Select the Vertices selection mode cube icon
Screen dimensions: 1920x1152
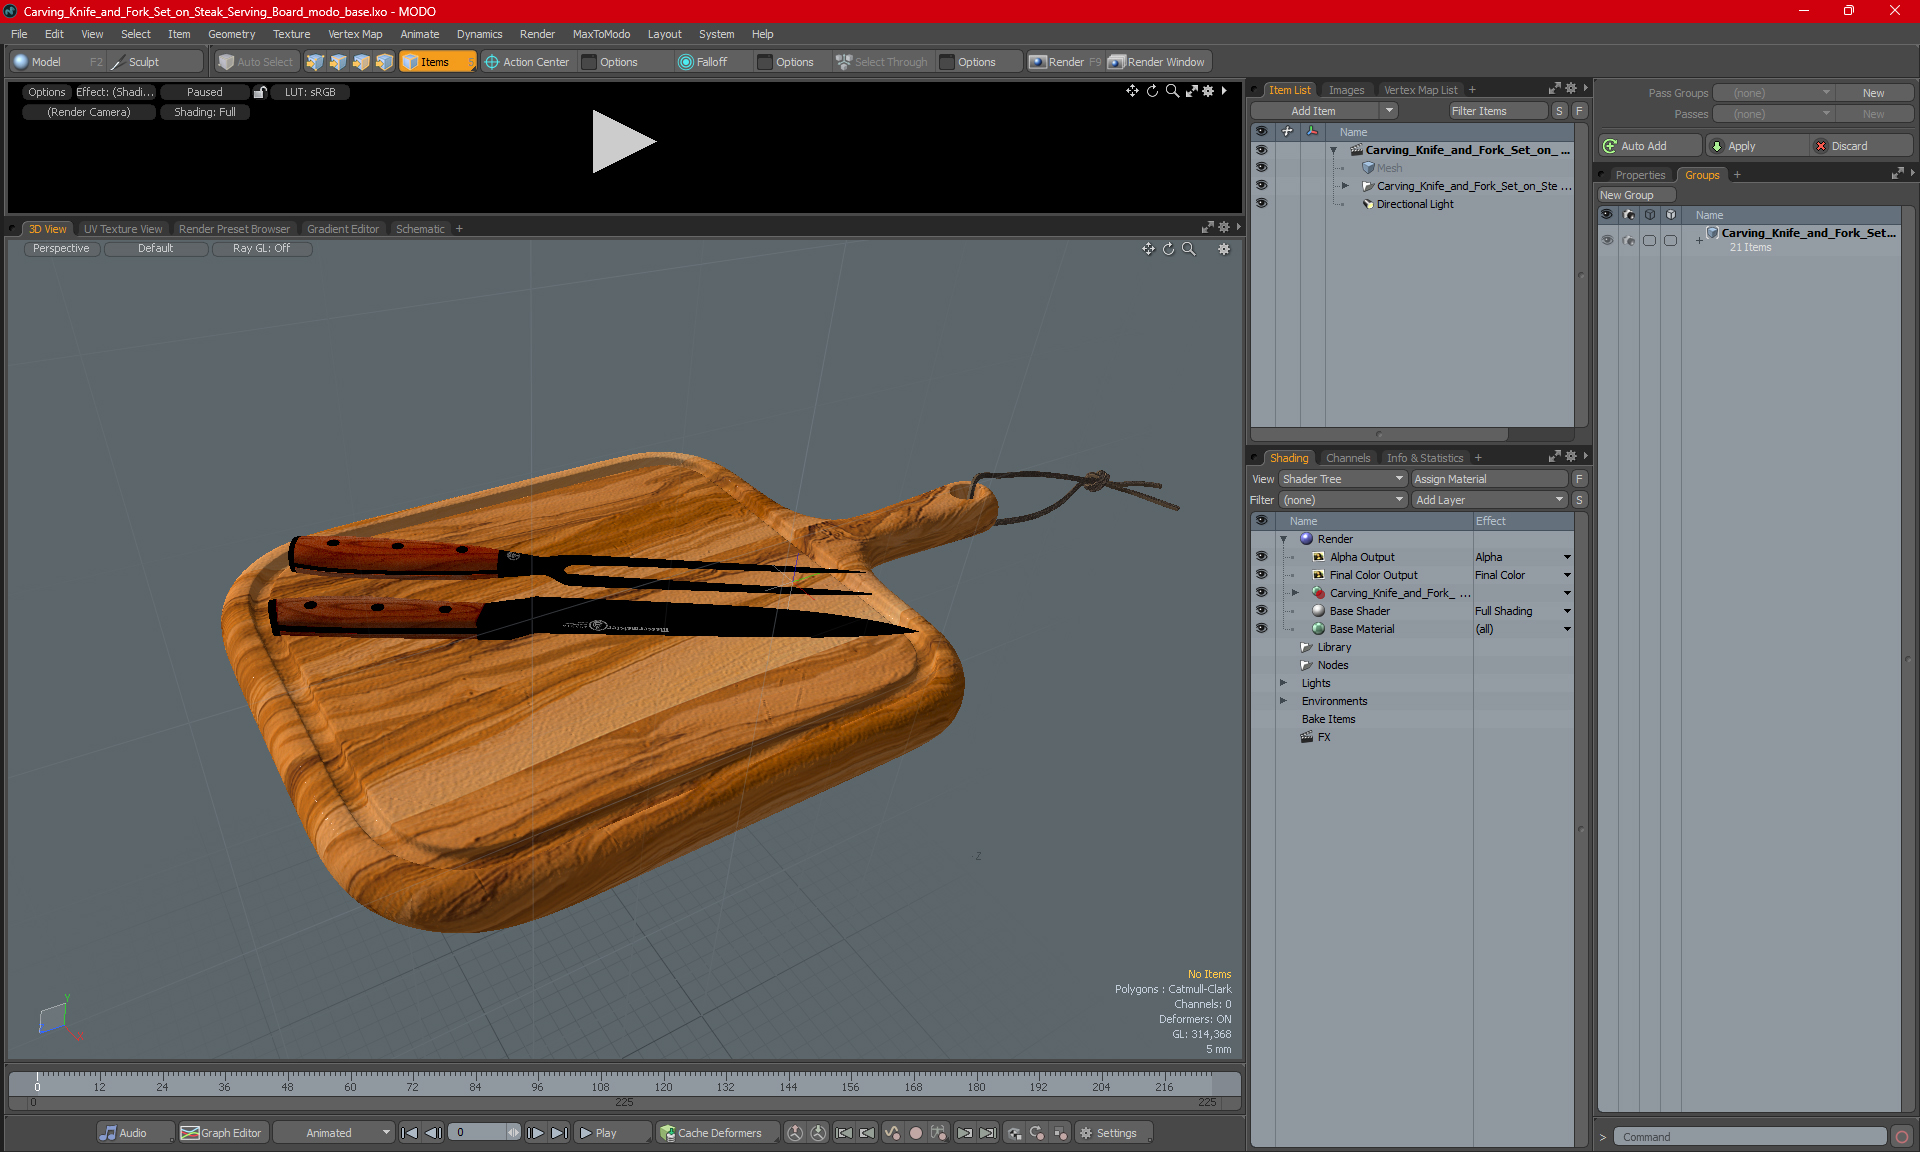pos(315,62)
